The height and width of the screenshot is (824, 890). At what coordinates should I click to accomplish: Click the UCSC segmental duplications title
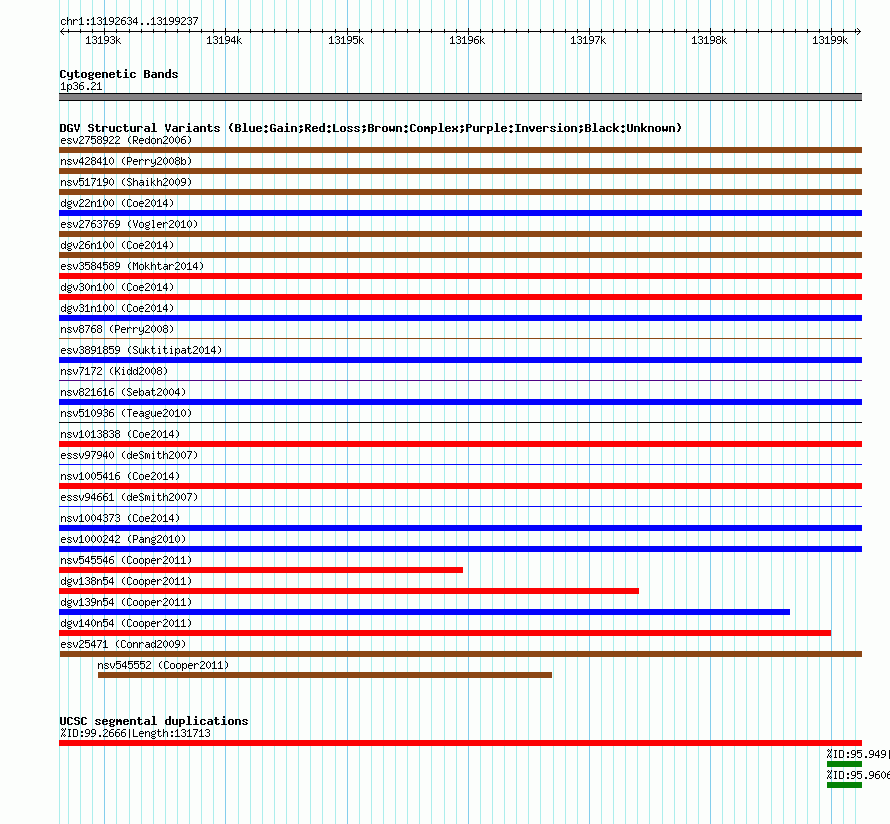[154, 721]
